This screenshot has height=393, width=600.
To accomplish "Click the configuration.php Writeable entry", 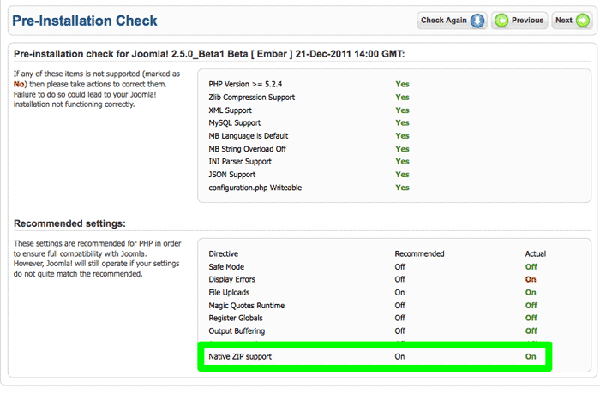I will point(255,188).
